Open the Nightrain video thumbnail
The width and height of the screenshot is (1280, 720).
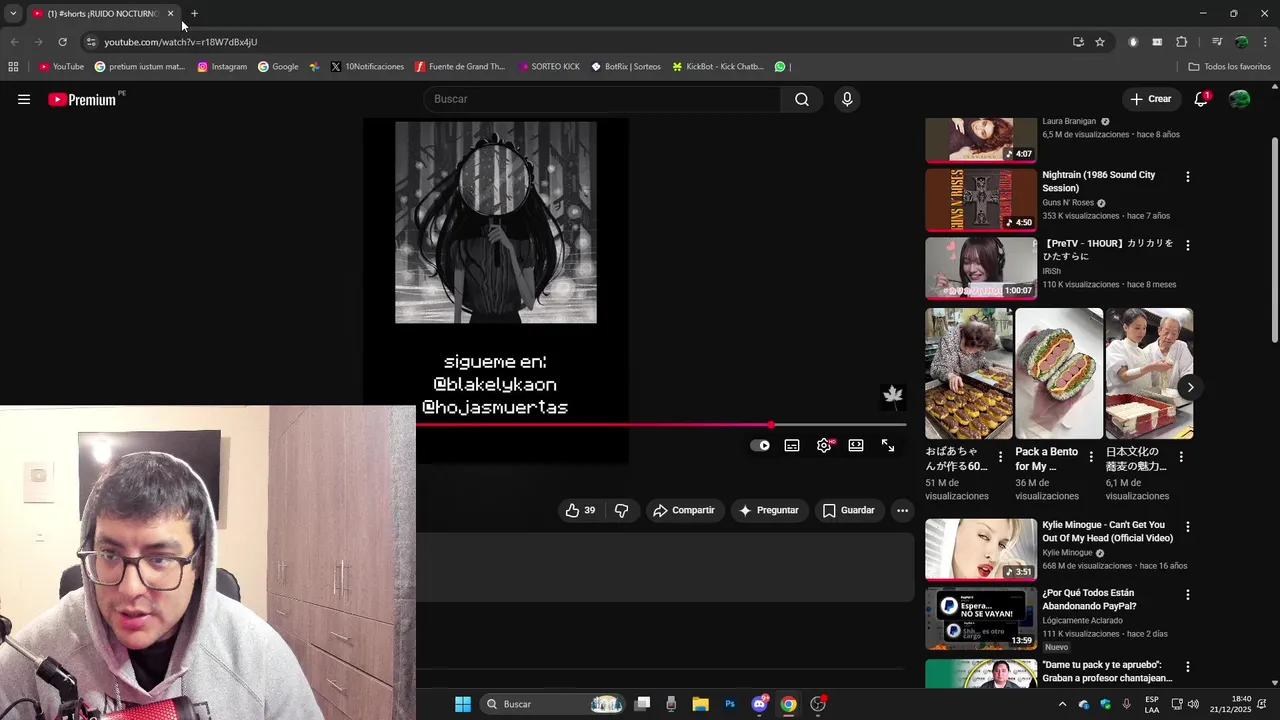[981, 200]
